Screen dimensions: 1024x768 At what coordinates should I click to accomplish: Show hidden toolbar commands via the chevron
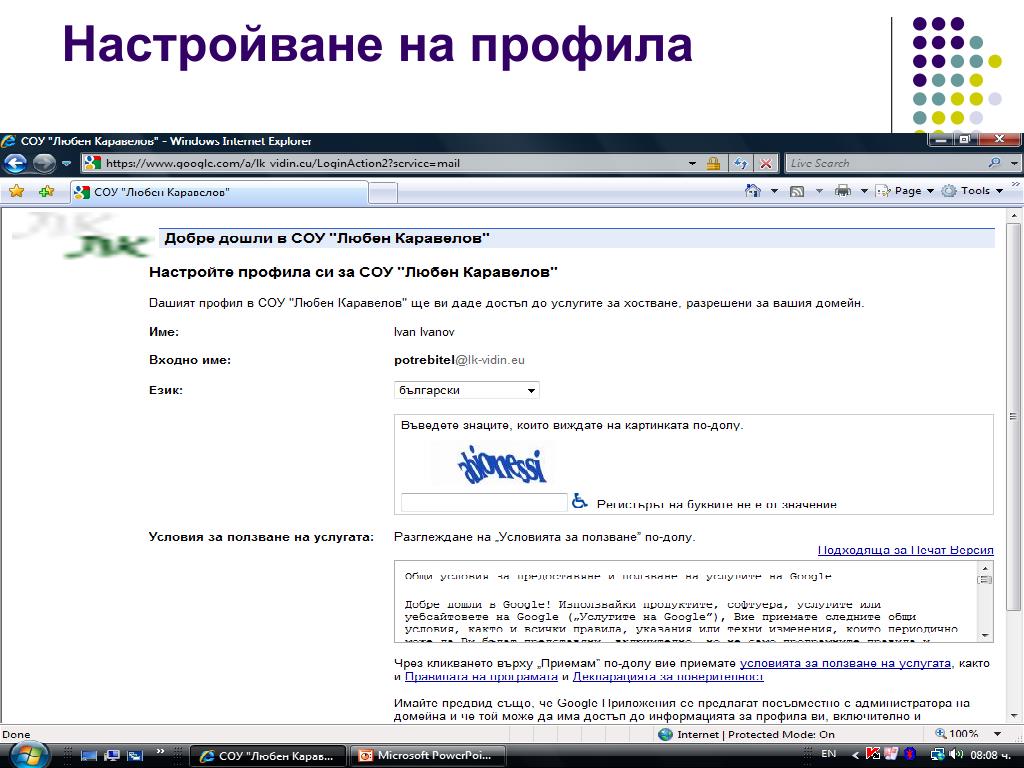click(1016, 185)
